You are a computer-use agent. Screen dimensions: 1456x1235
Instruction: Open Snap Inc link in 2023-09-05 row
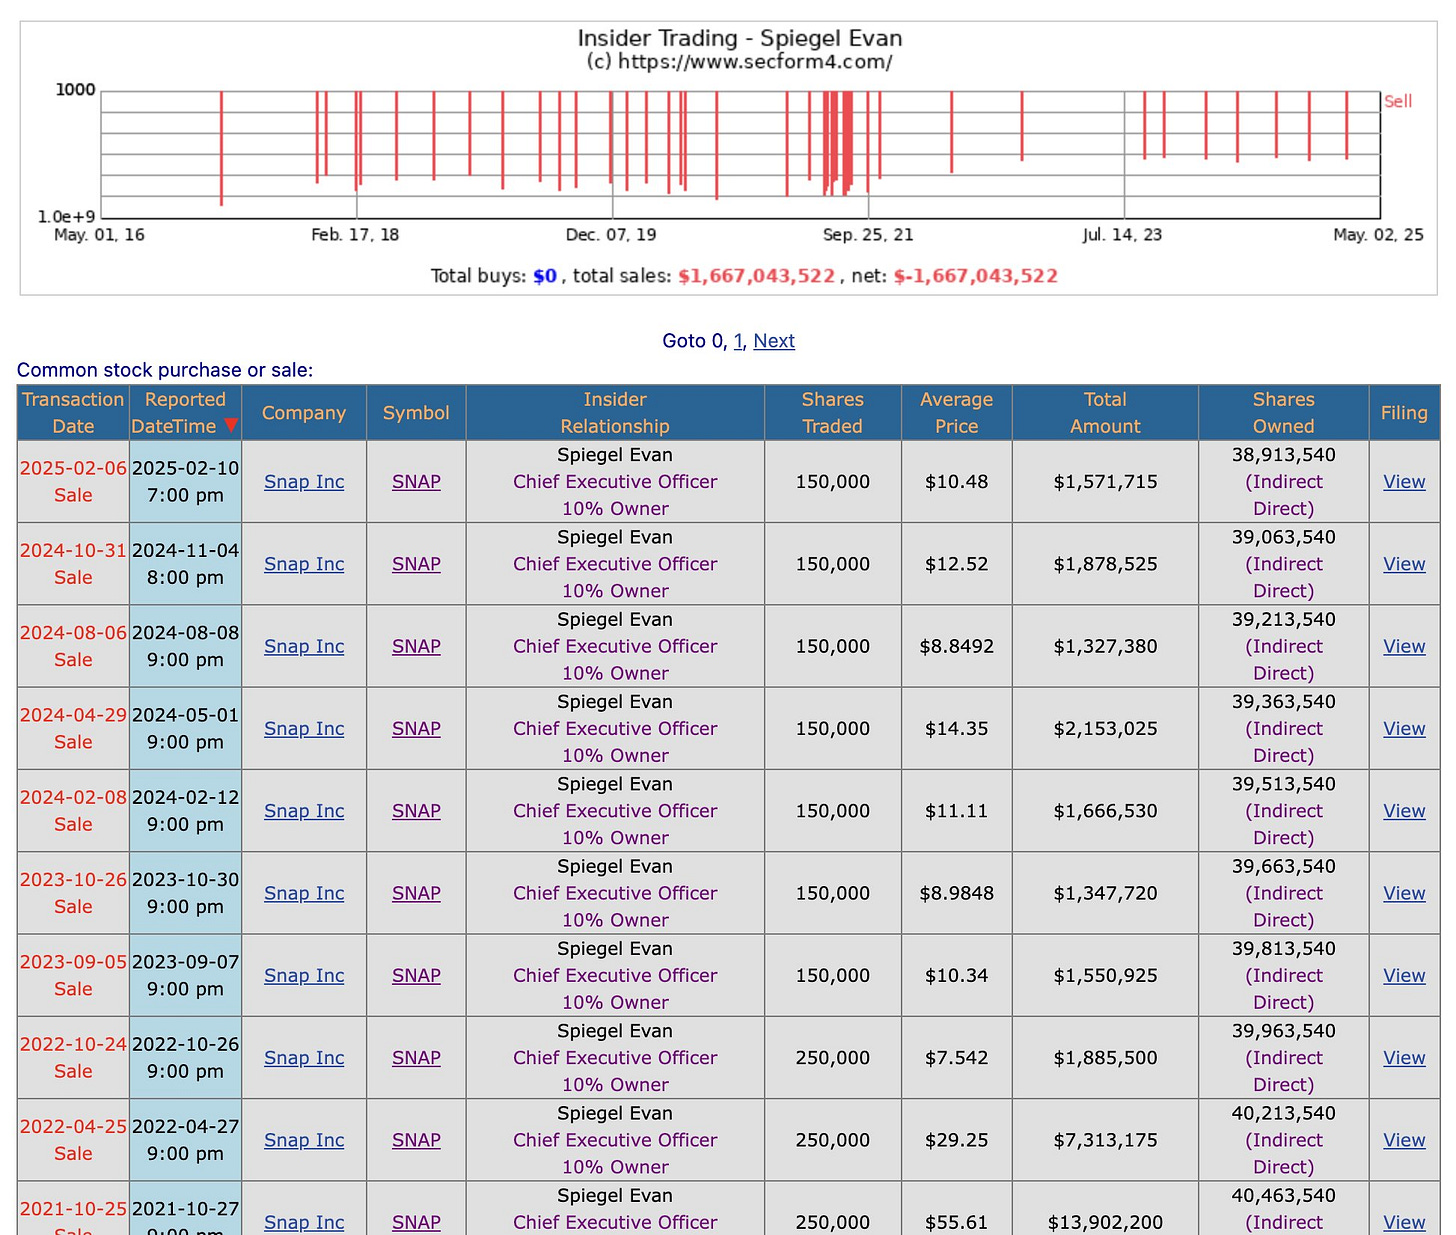coord(304,976)
